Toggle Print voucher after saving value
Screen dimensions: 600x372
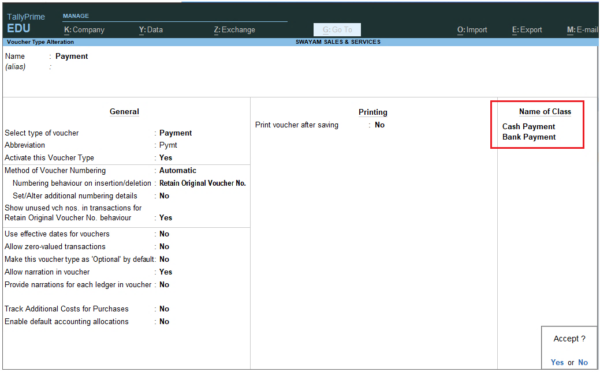pyautogui.click(x=380, y=125)
